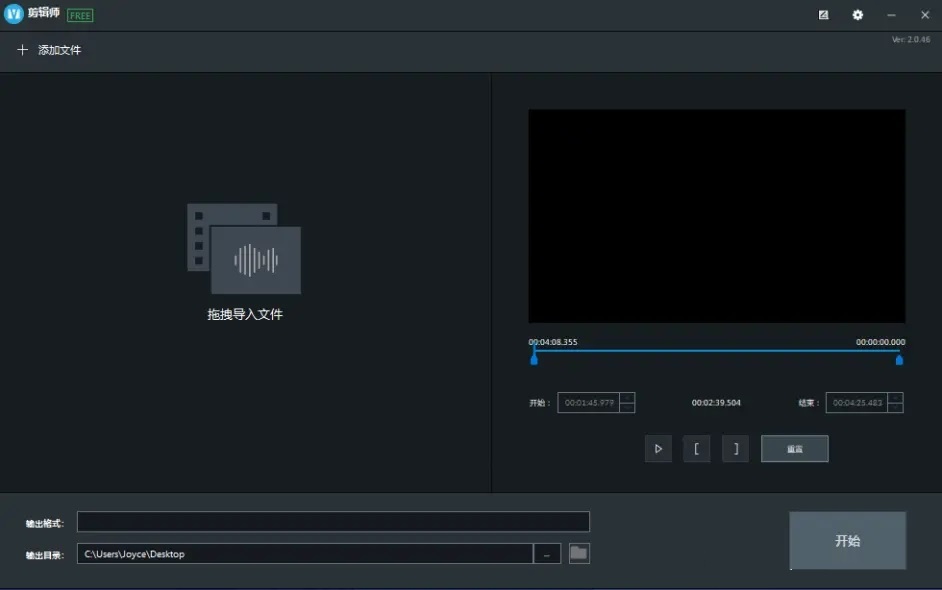Click the set-end bracket icon
The height and width of the screenshot is (590, 942).
tap(736, 448)
